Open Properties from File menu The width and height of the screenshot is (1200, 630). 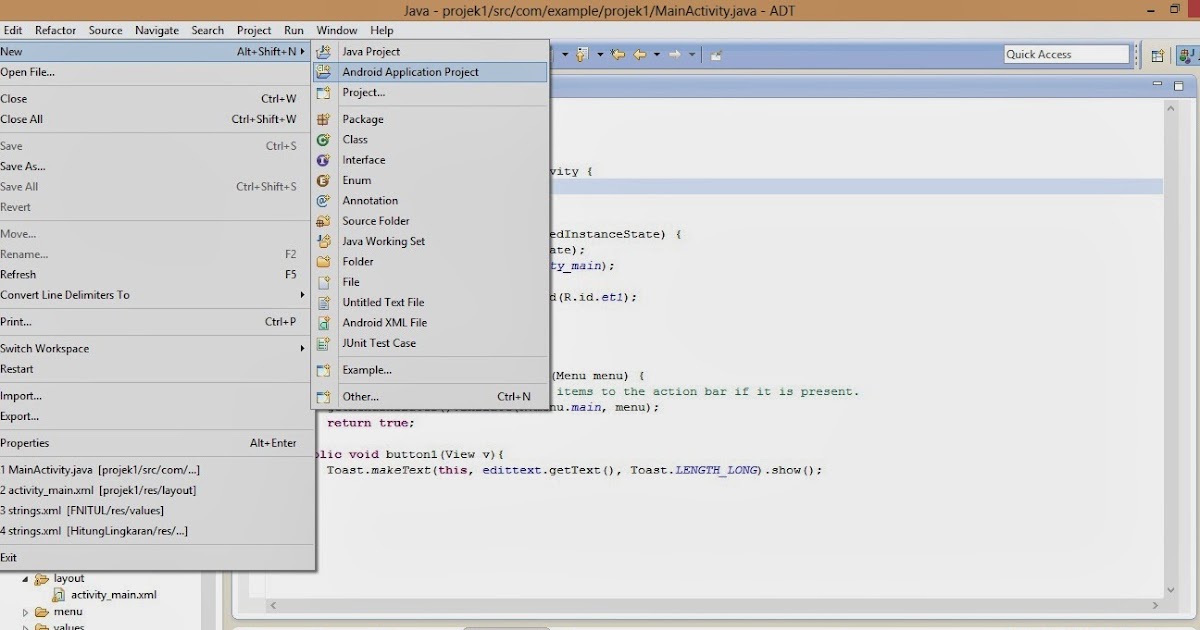point(158,443)
